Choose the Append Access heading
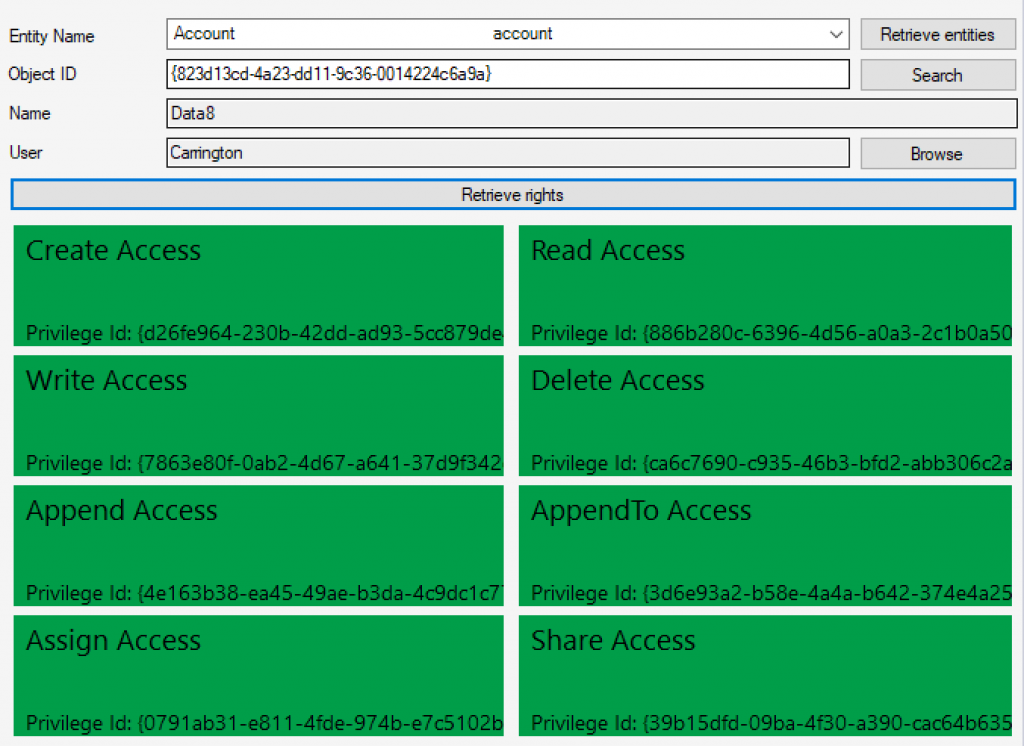The width and height of the screenshot is (1024, 746). pos(121,511)
